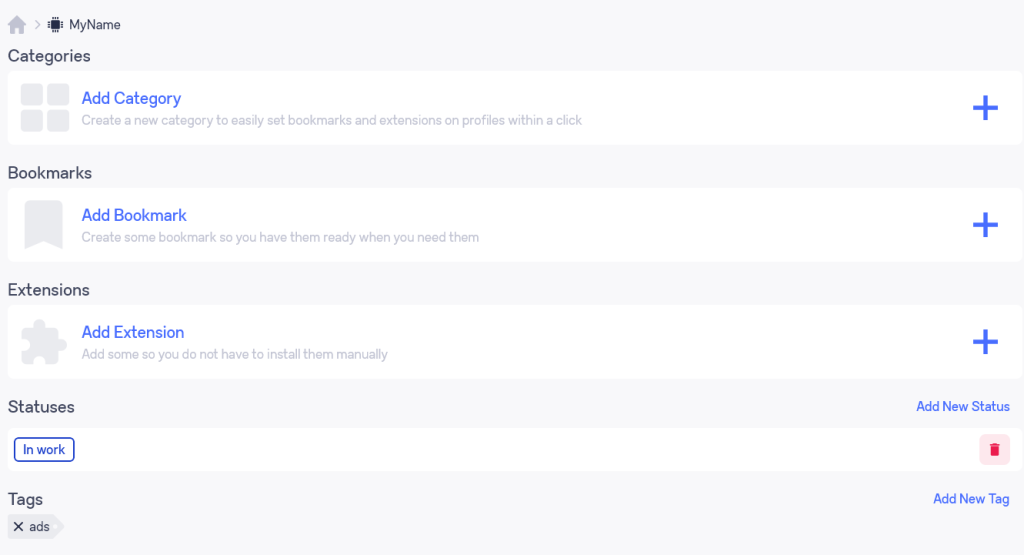Click the plus icon to add category

[985, 108]
